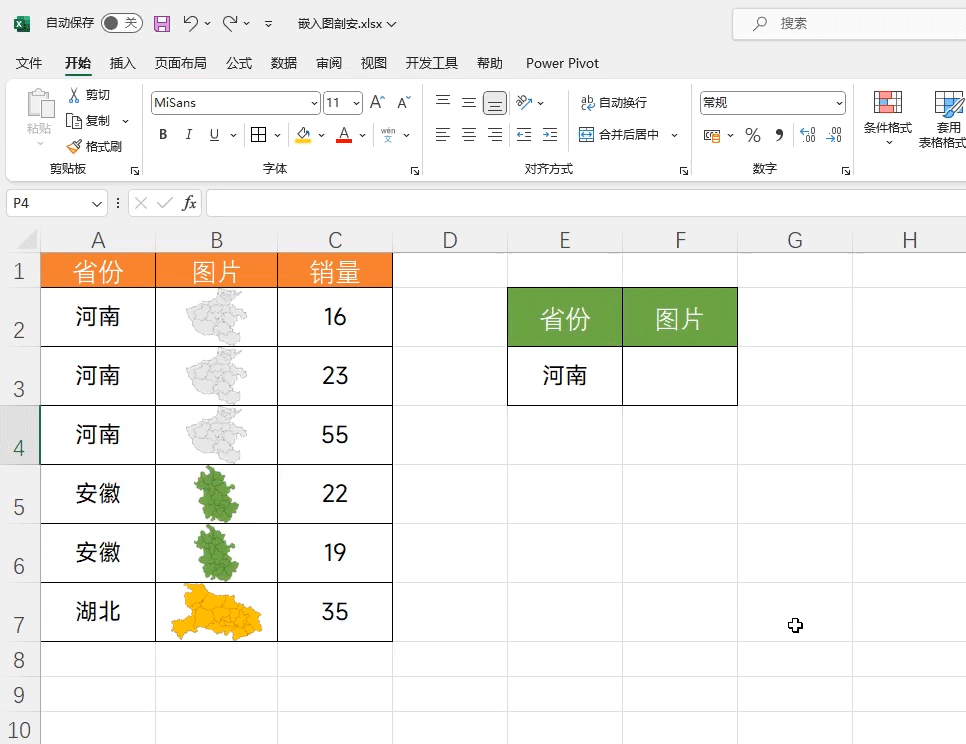
Task: Open the 插入 (Insert) ribbon tab
Action: point(122,63)
